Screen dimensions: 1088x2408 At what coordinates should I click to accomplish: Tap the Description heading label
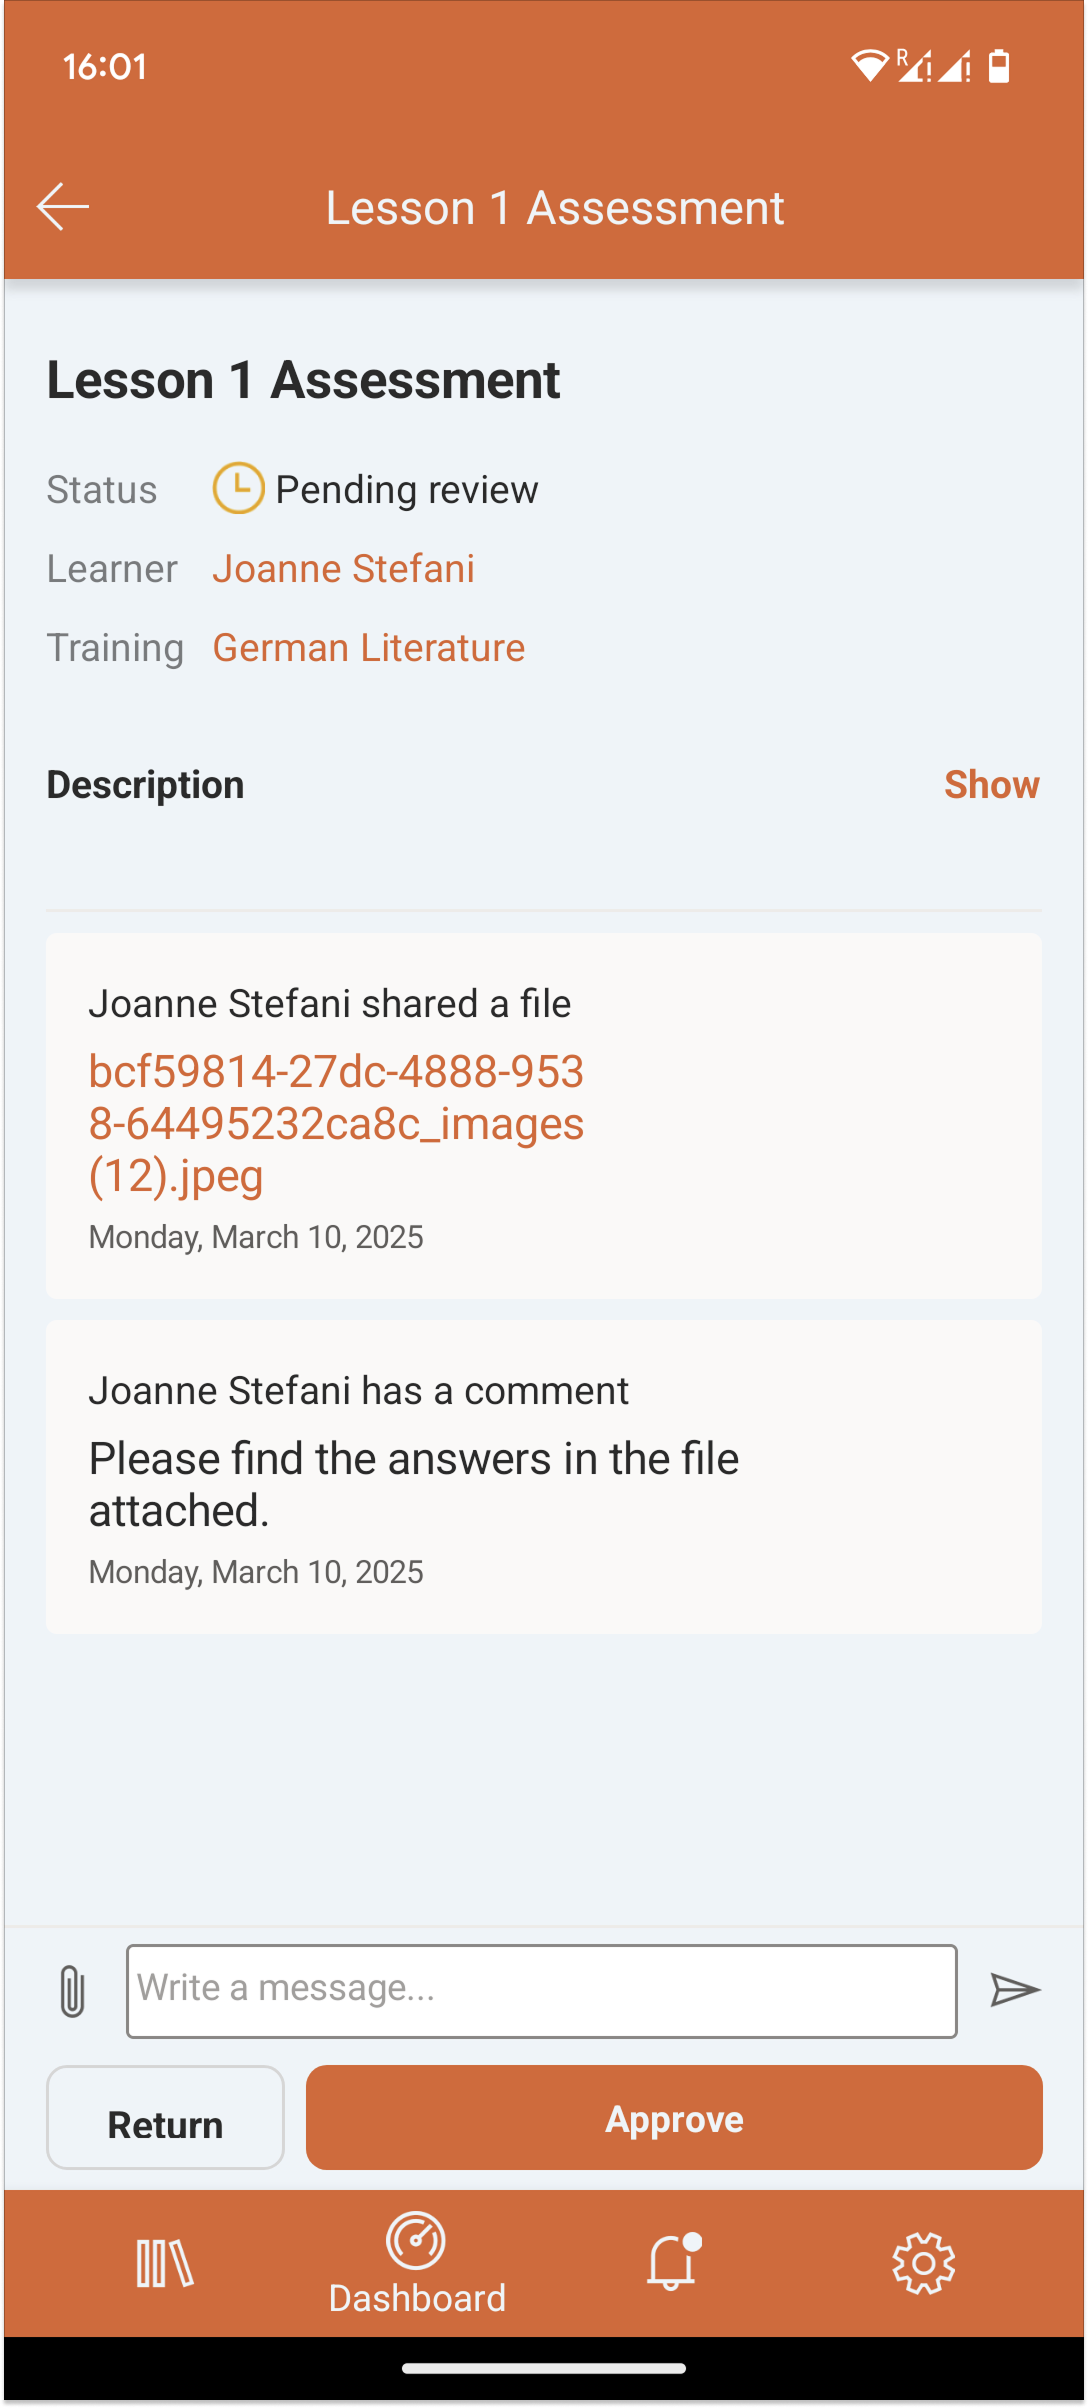pos(145,785)
